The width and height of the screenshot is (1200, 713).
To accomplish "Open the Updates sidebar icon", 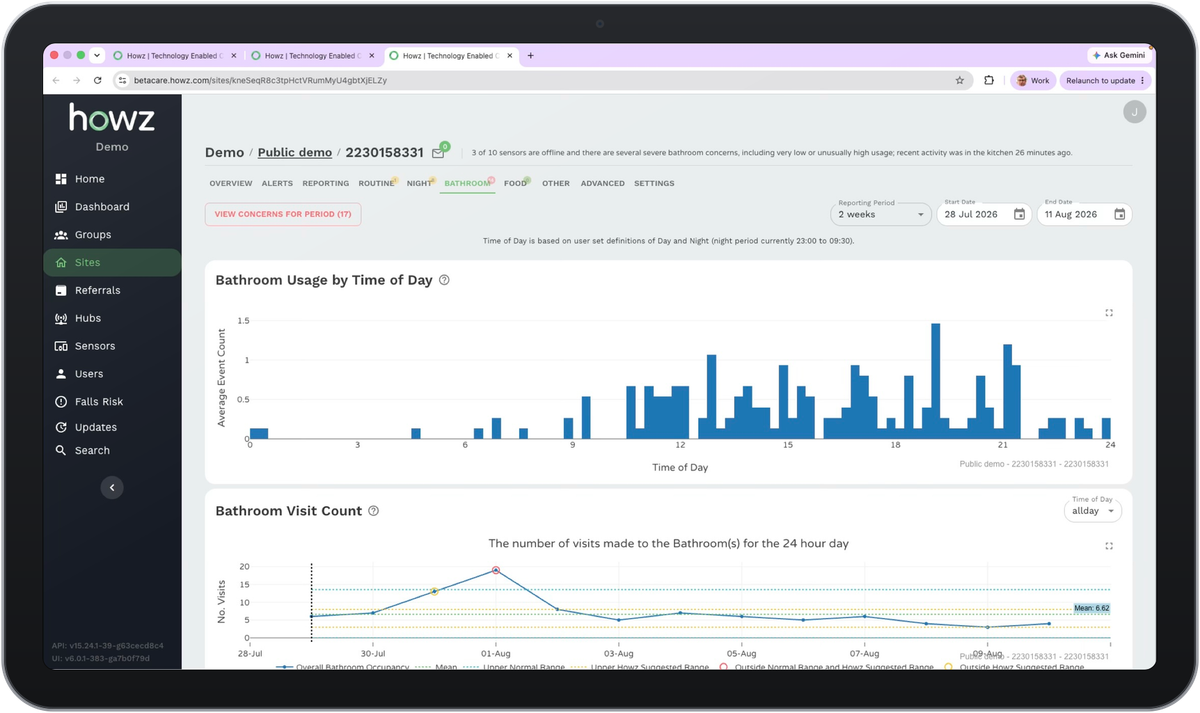I will click(62, 427).
